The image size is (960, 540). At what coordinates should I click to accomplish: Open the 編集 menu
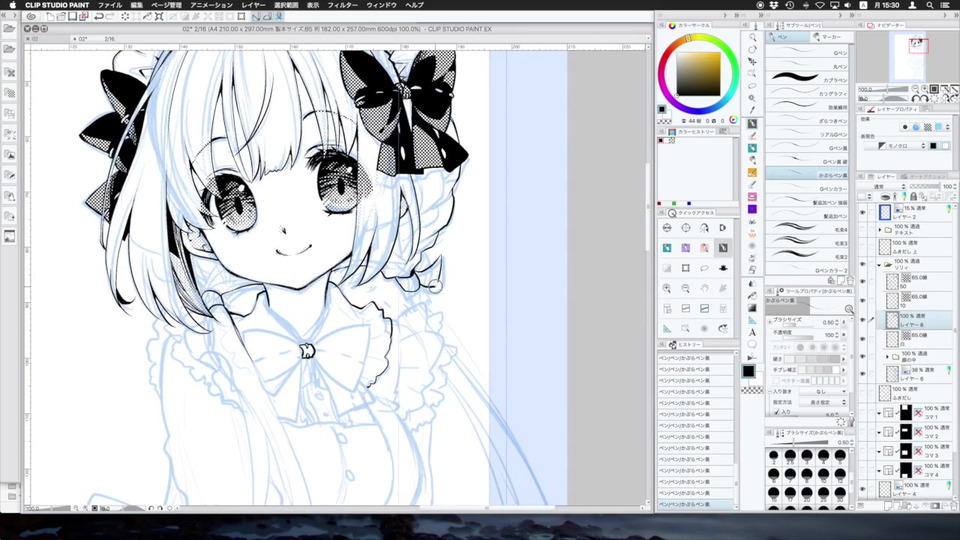point(137,5)
